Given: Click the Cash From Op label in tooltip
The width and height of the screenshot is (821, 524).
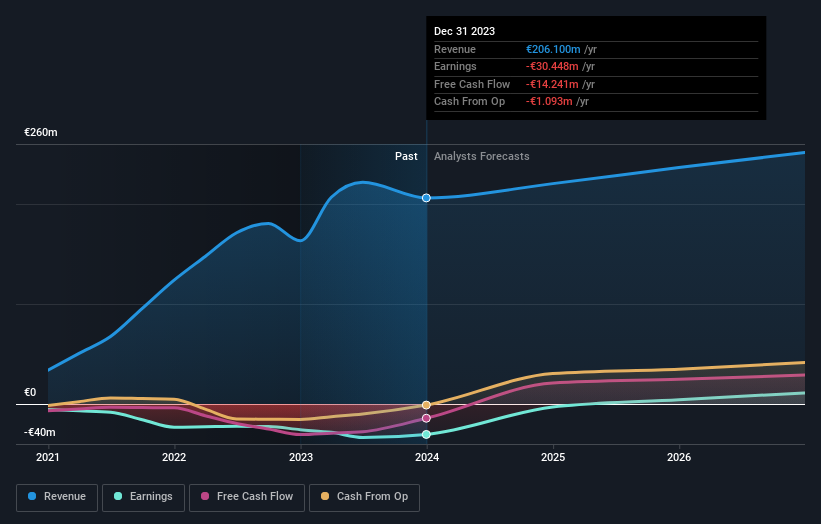Looking at the screenshot, I should (470, 102).
